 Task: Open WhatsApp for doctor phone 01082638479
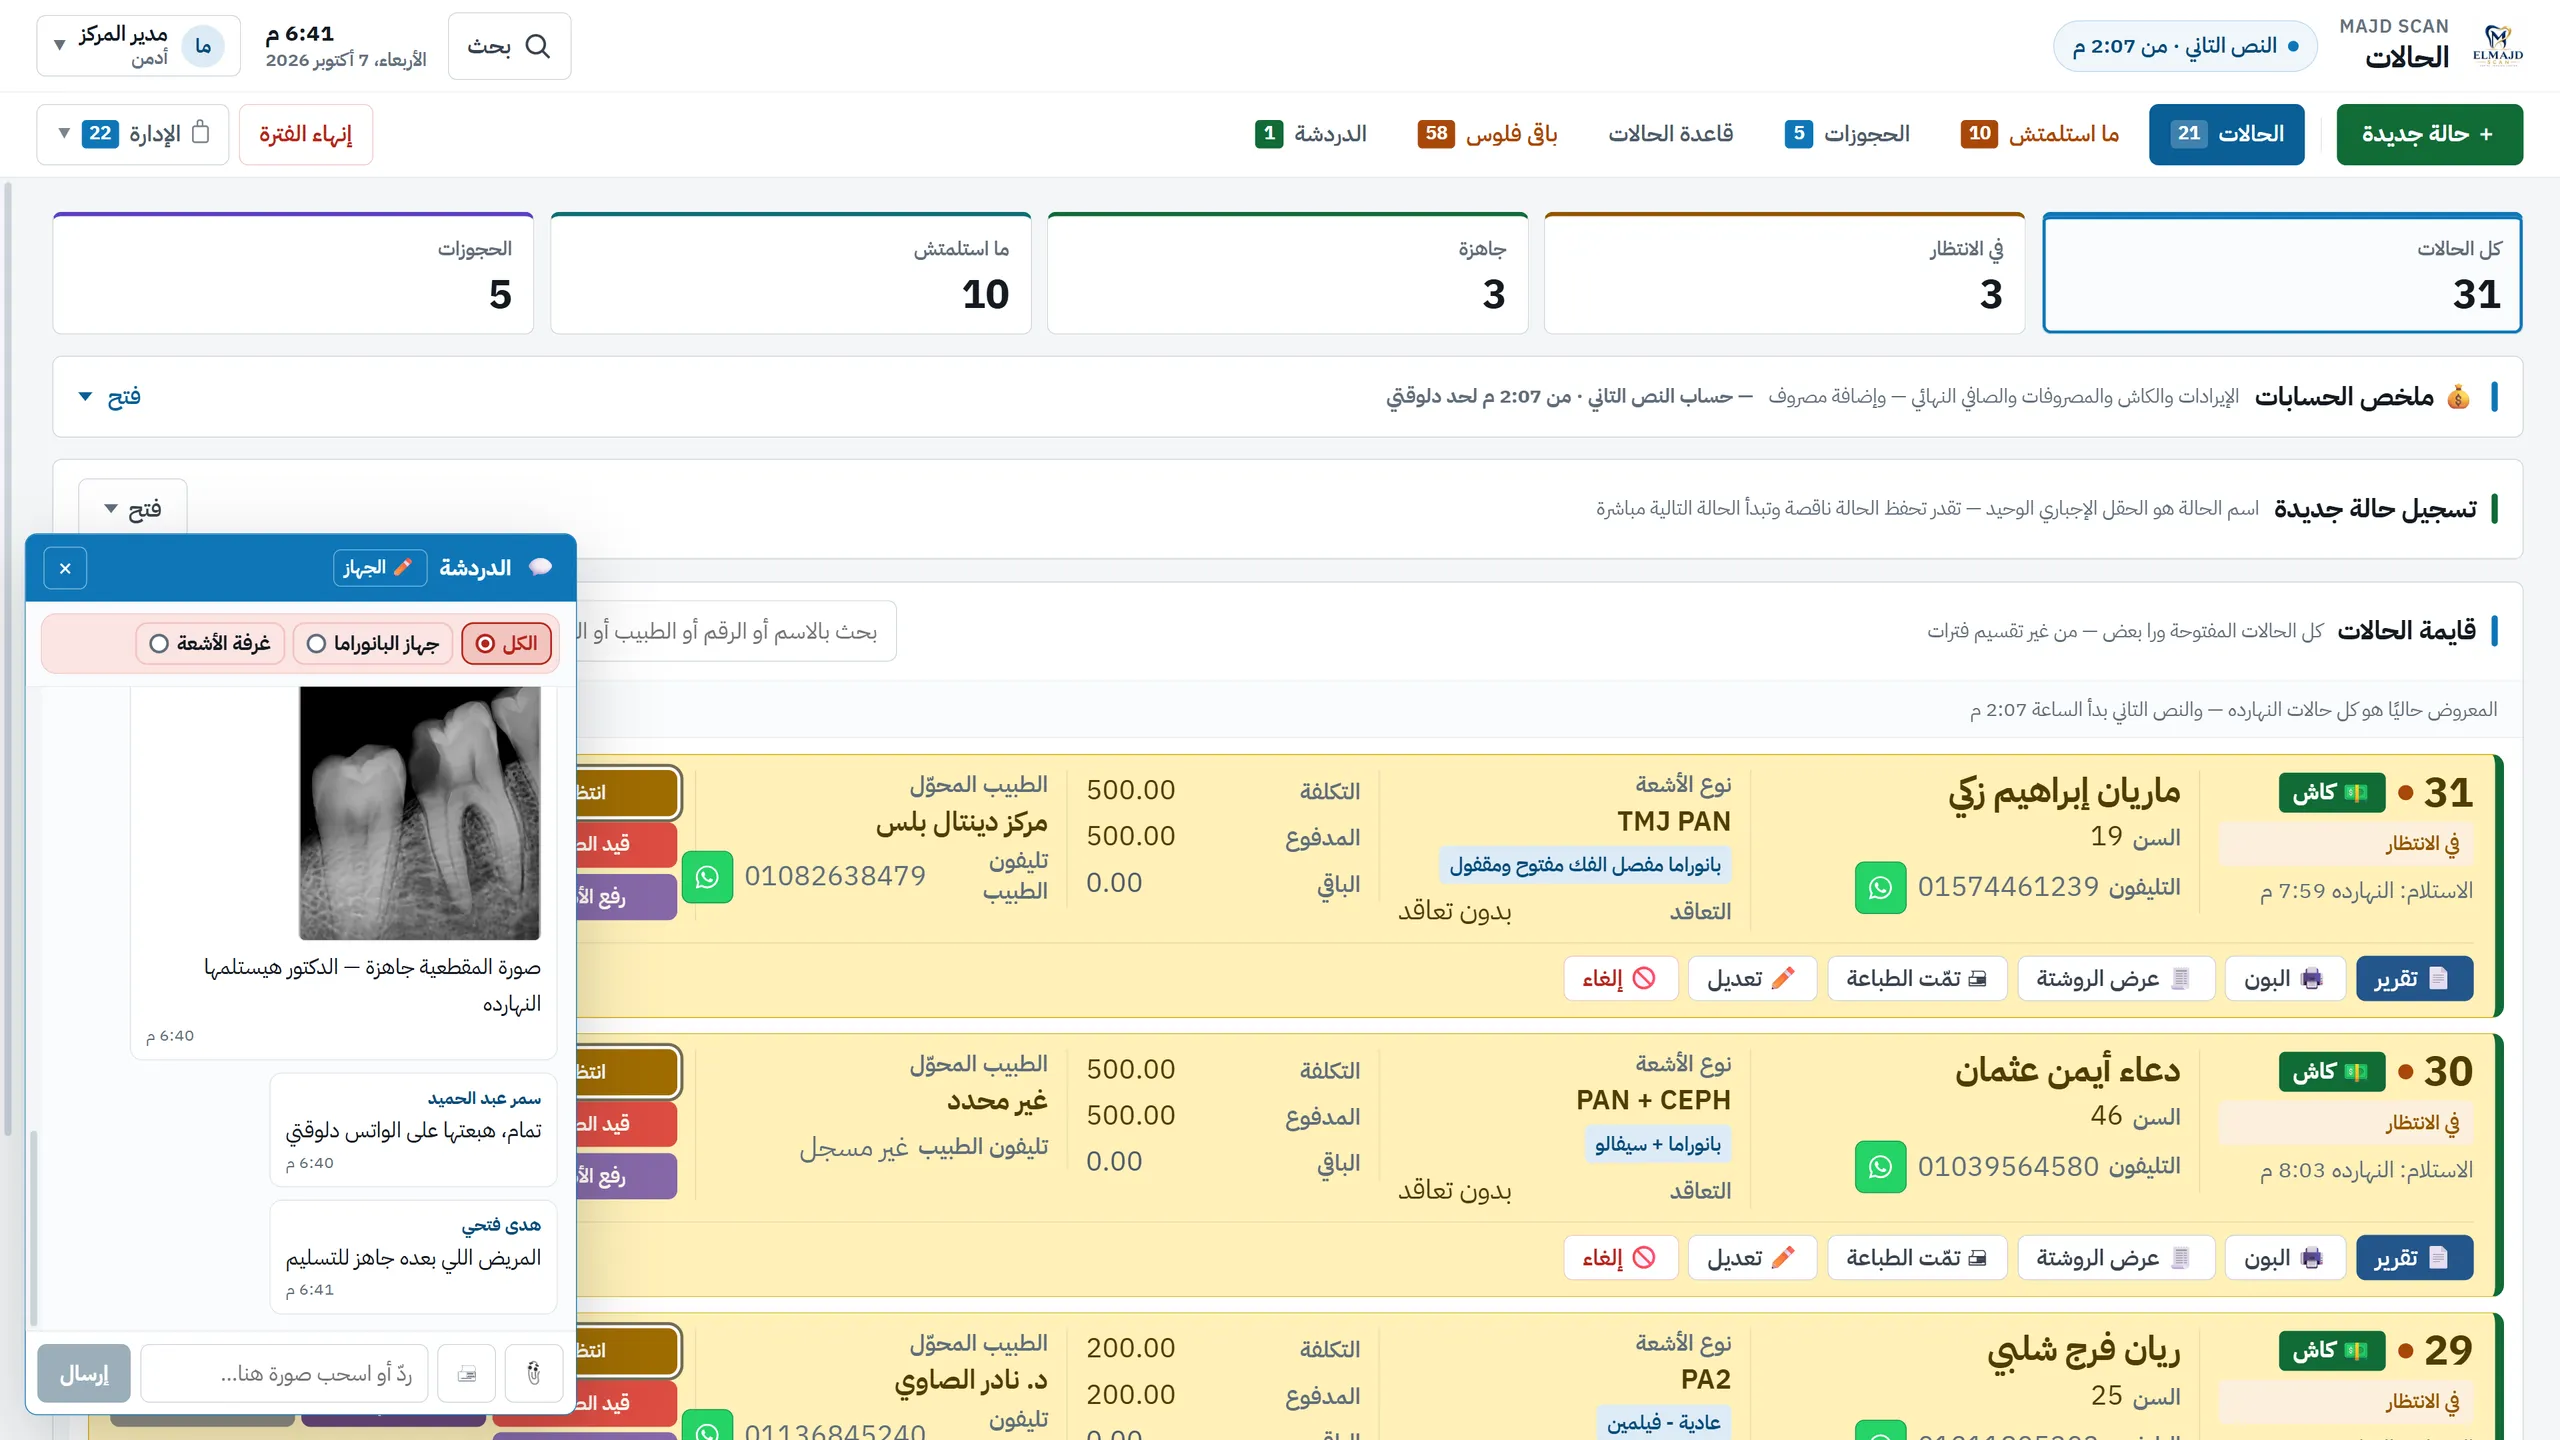click(707, 876)
